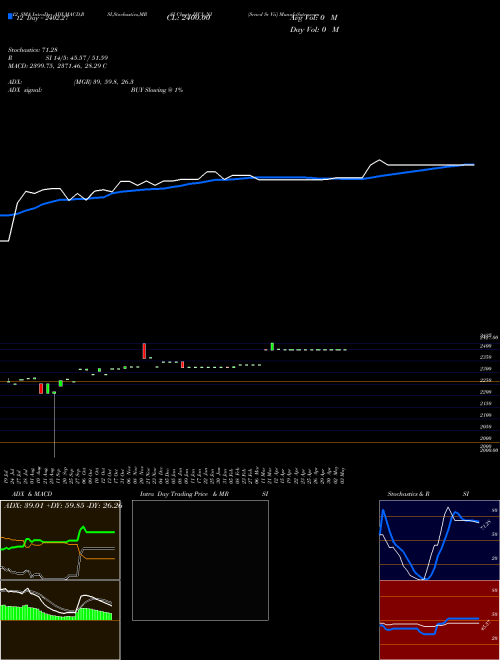Viewport: 500px width, 660px height.
Task: Click the 45.57 value on the red RSI chart
Action: click(x=486, y=625)
